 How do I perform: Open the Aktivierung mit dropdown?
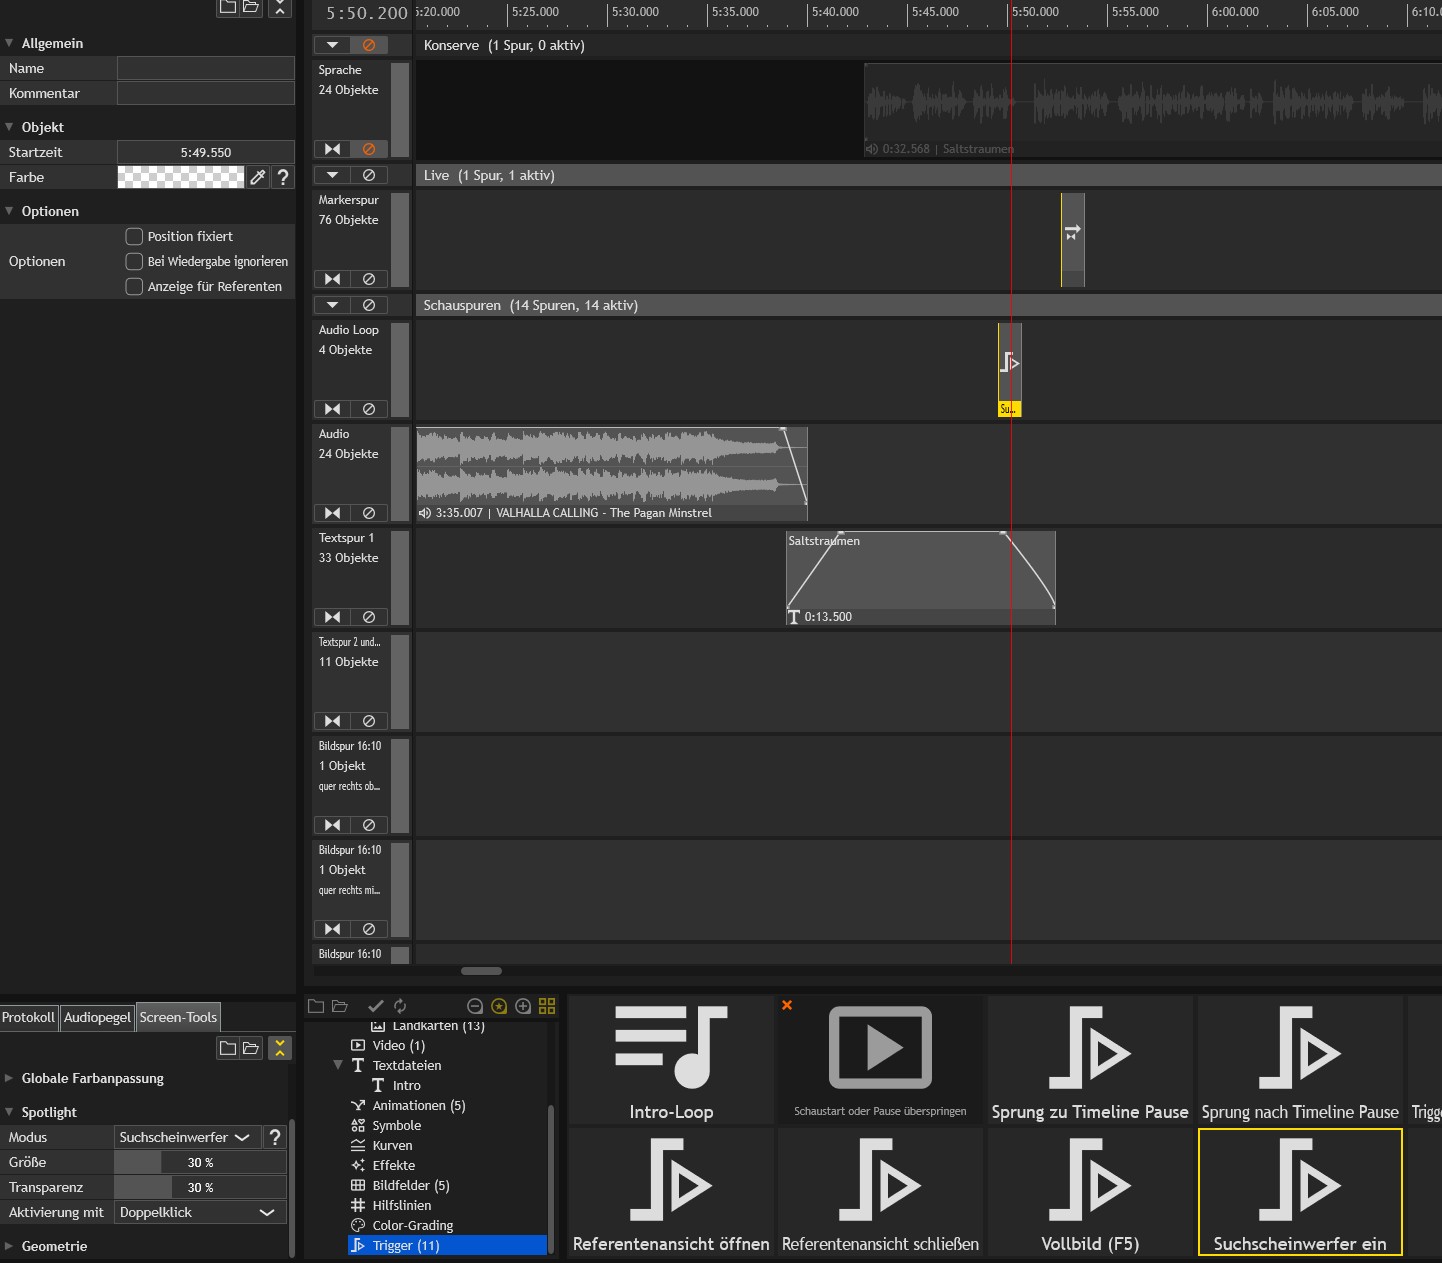click(198, 1212)
